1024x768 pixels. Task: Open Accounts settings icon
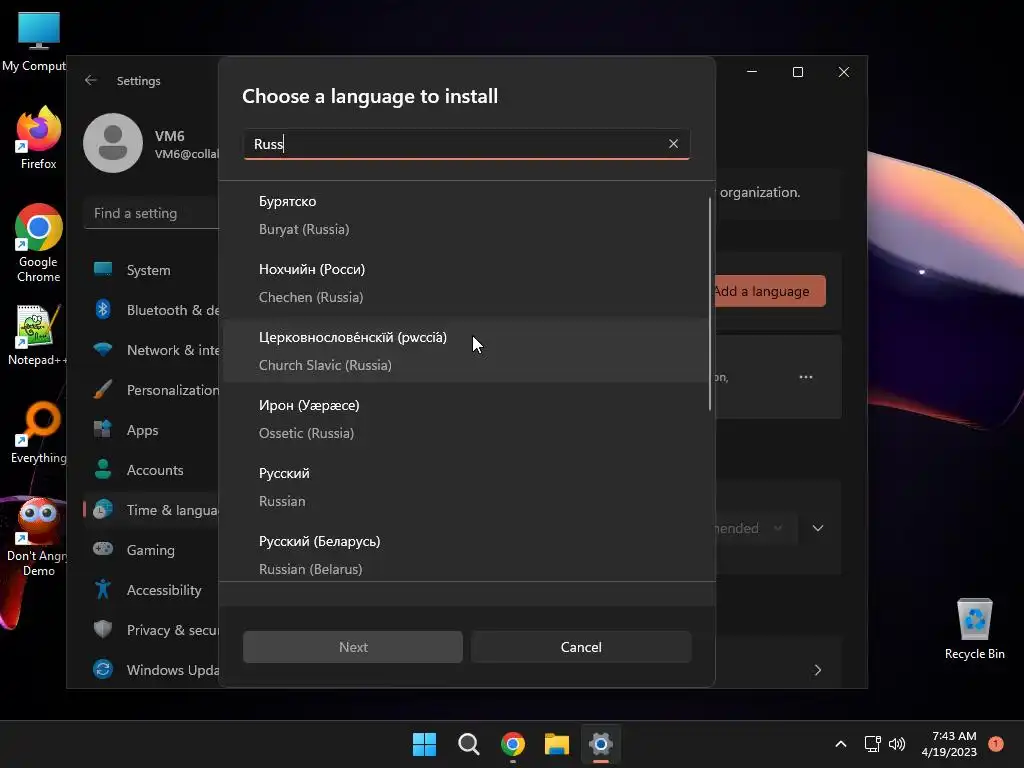point(103,469)
